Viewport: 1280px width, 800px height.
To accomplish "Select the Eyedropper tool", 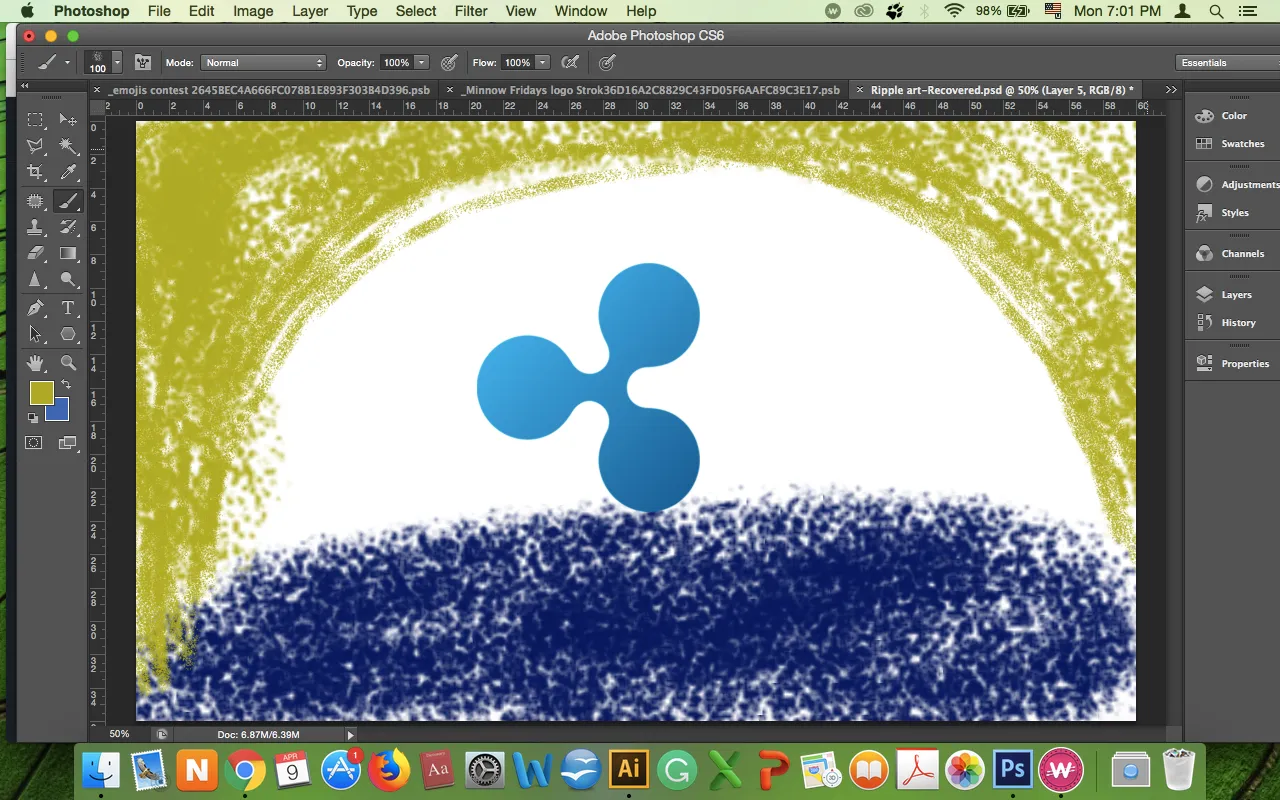I will (68, 173).
